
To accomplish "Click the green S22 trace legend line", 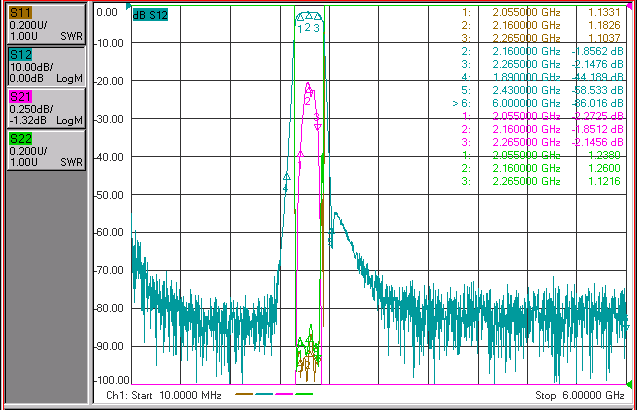I will click(304, 394).
